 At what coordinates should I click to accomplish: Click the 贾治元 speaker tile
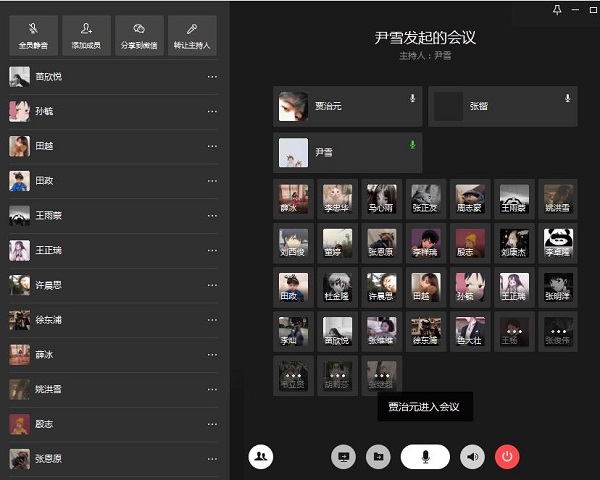click(x=347, y=106)
